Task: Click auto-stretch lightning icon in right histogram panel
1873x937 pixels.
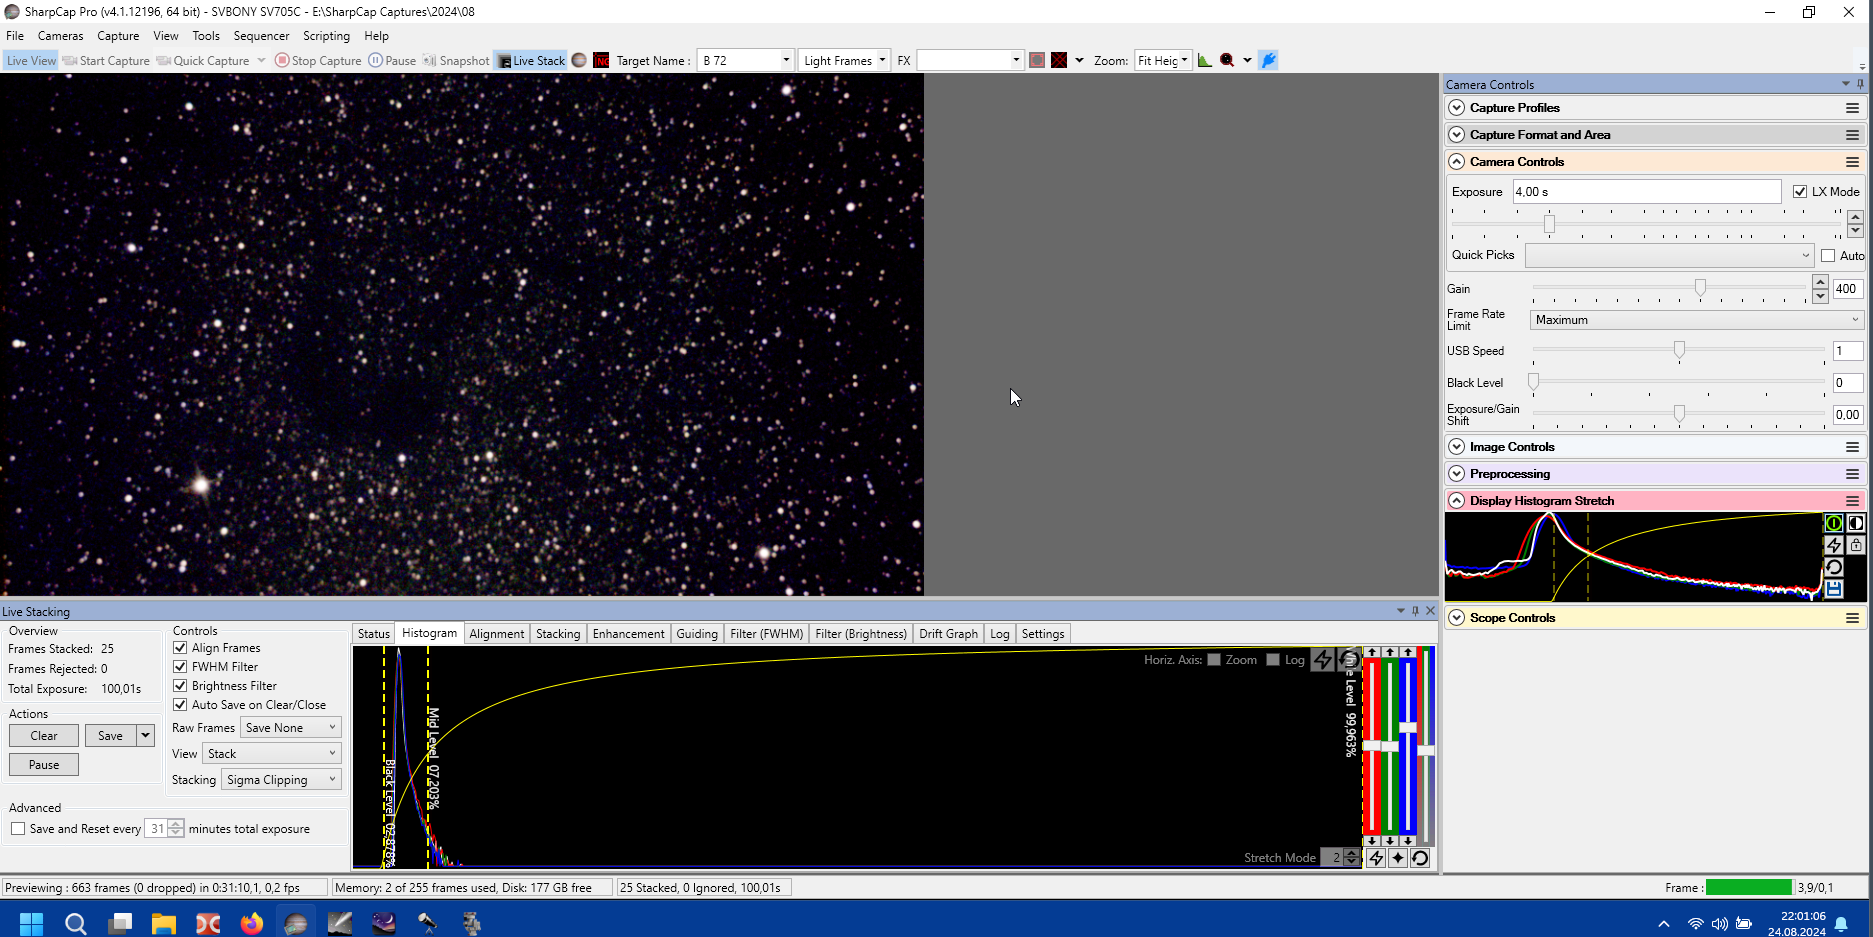Action: [1833, 545]
